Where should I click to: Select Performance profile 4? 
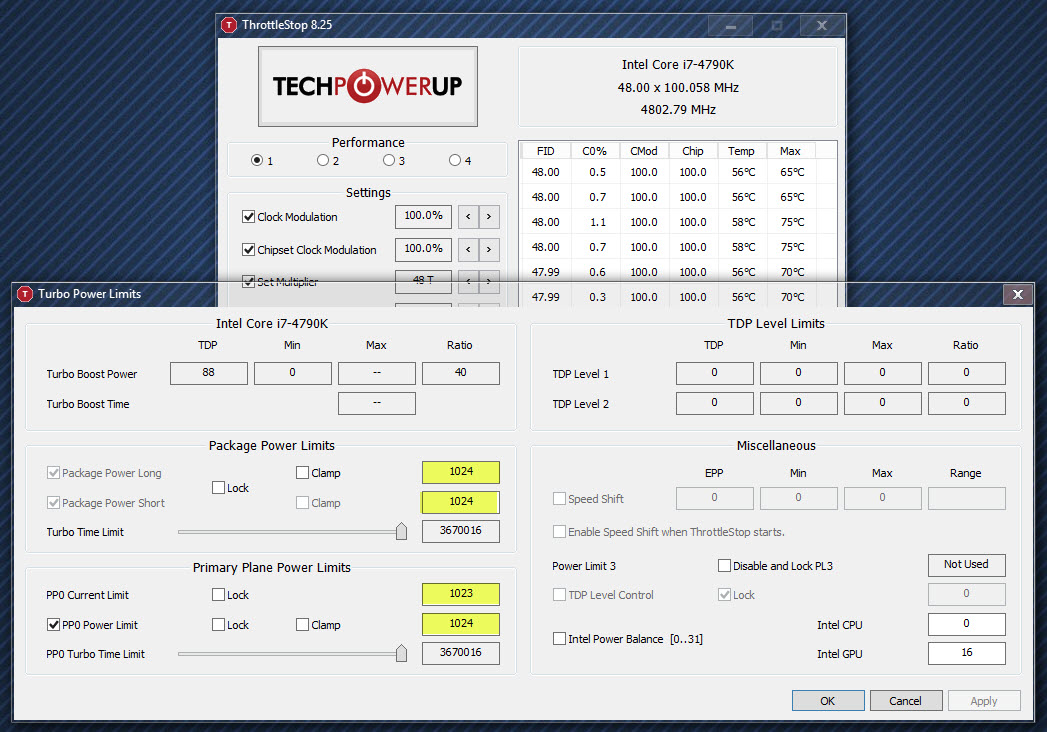tap(455, 160)
